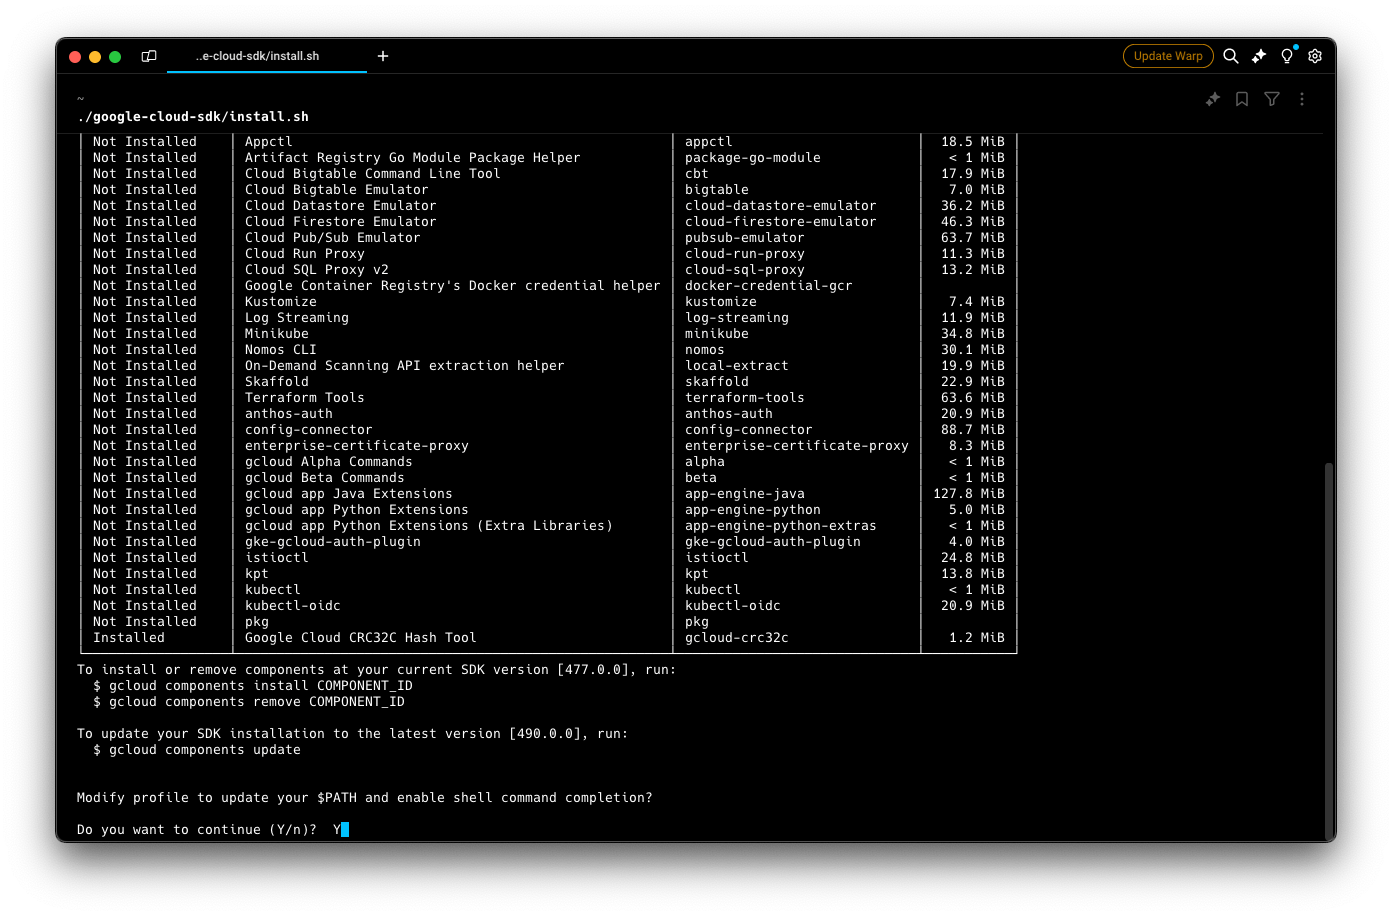Click the 'gcloud Alpha Commands' name

(329, 462)
